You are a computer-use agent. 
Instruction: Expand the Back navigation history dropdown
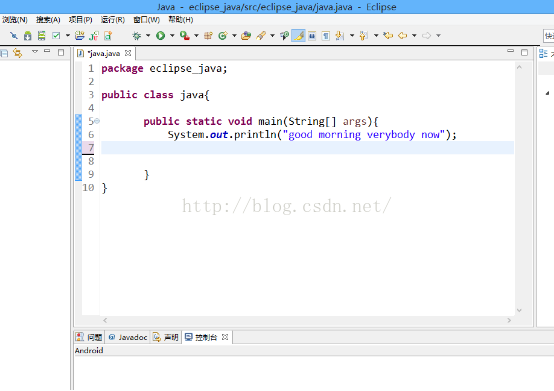click(x=414, y=36)
